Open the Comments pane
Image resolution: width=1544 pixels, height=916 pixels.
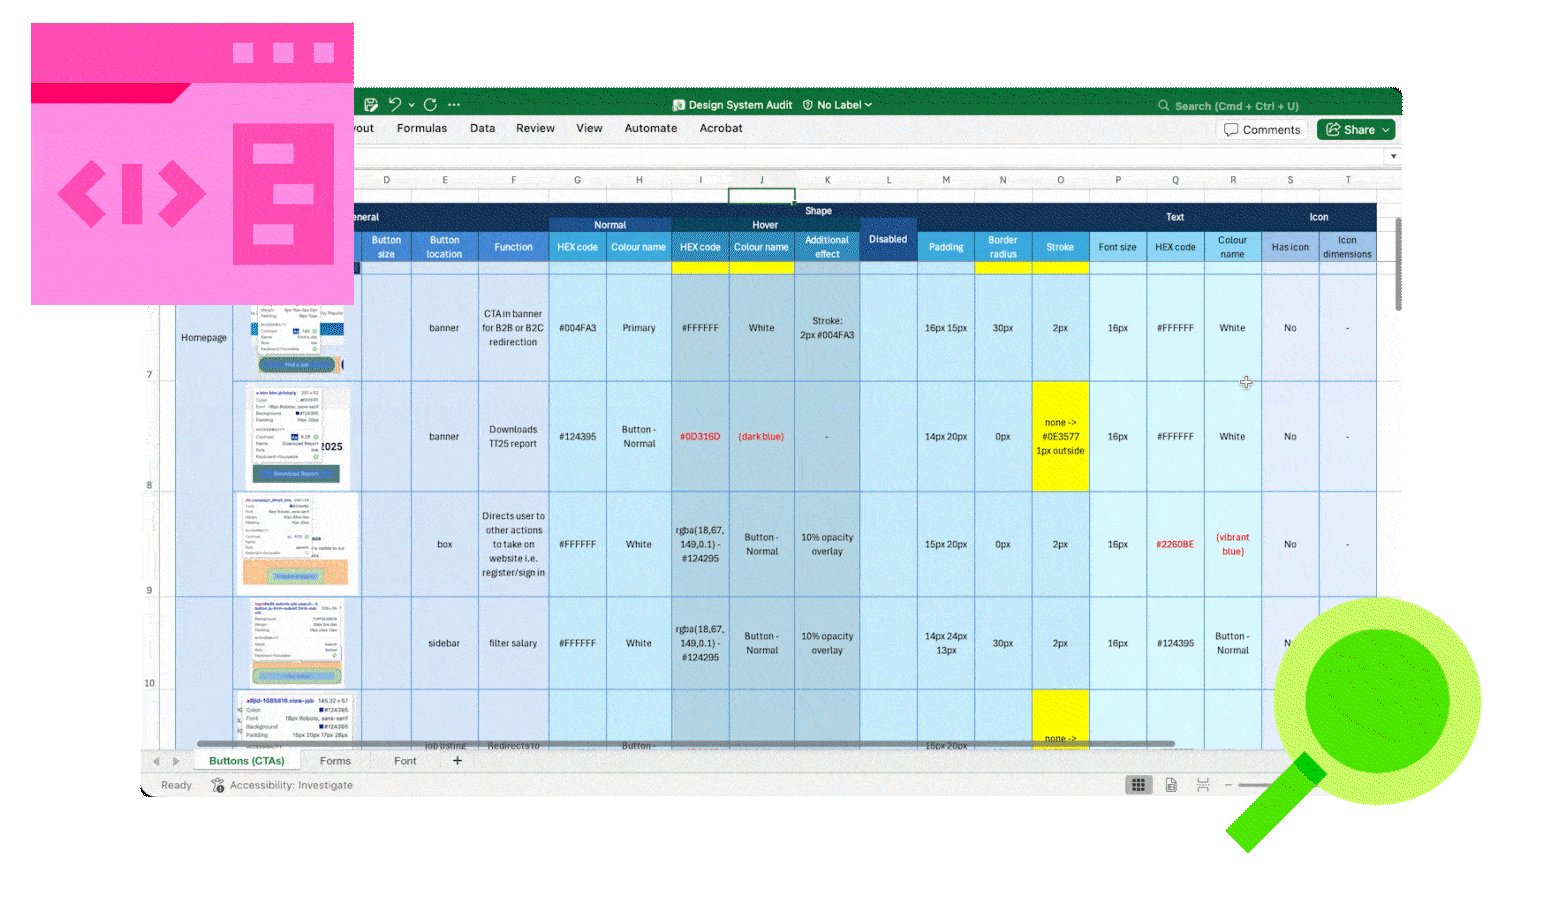coord(1261,129)
